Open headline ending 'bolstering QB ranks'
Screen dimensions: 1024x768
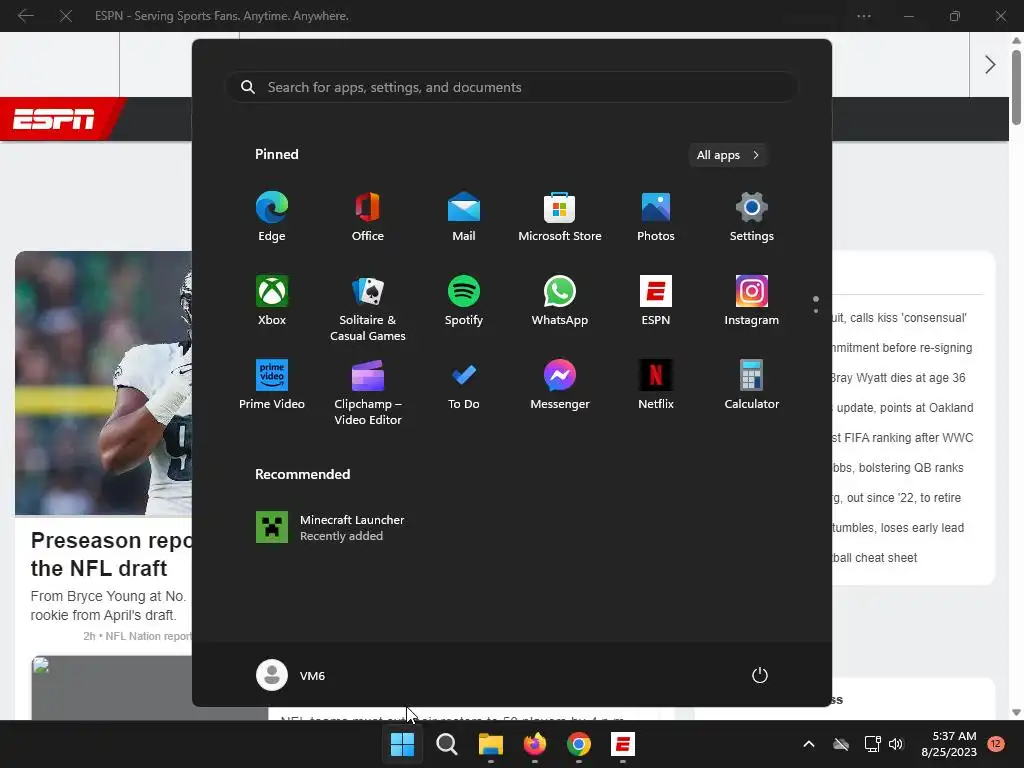897,468
